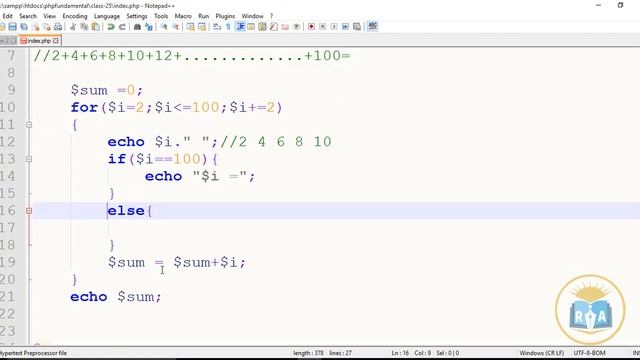This screenshot has width=640, height=360.
Task: Collapse the fold marker on line 11
Action: click(29, 125)
